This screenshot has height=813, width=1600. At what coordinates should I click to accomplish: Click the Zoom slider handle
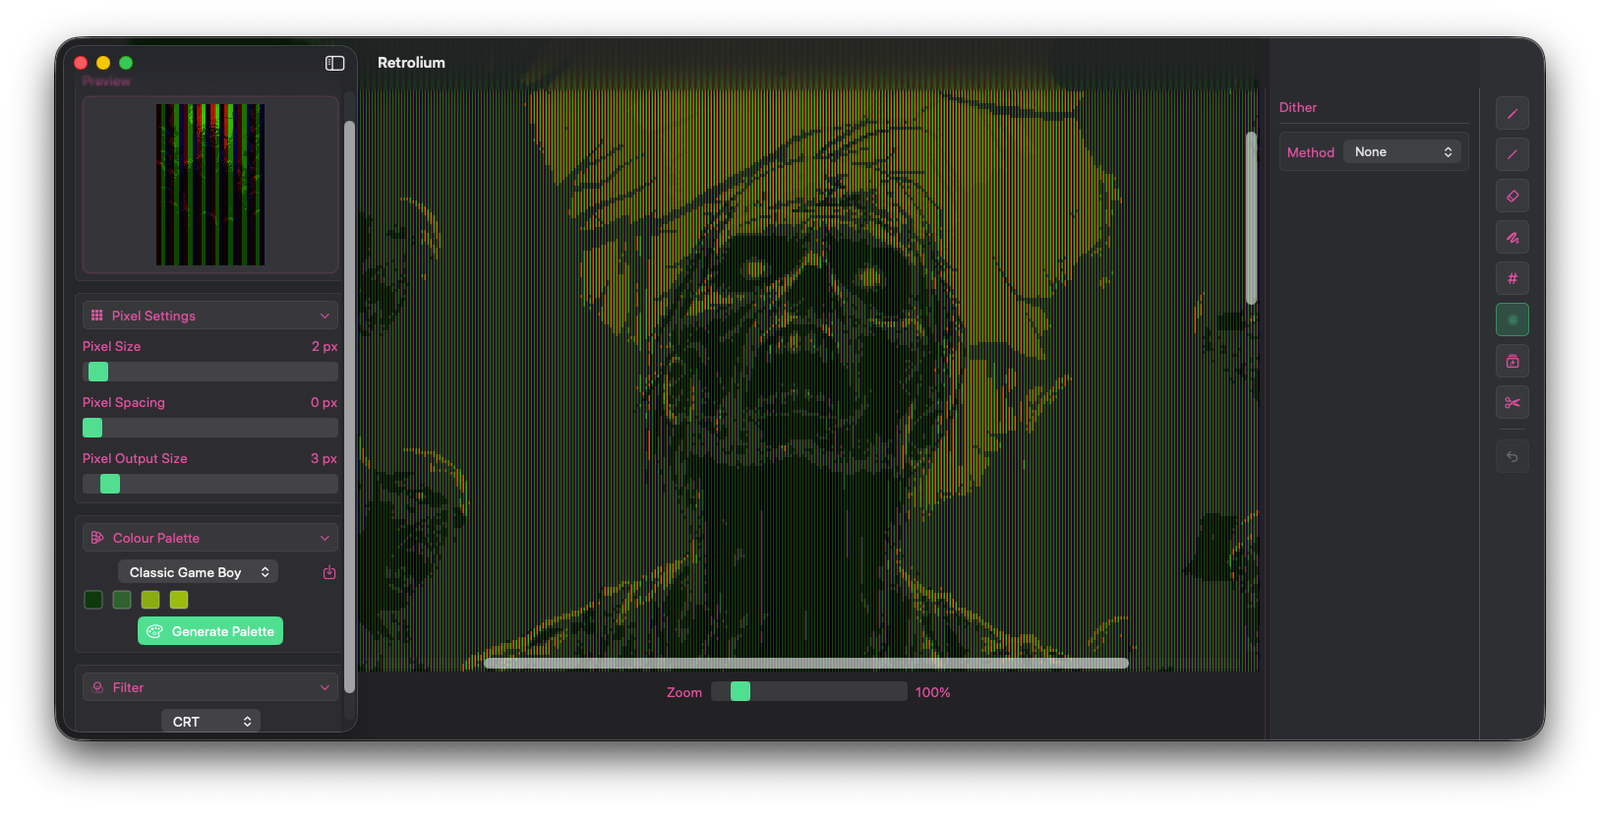(x=740, y=692)
